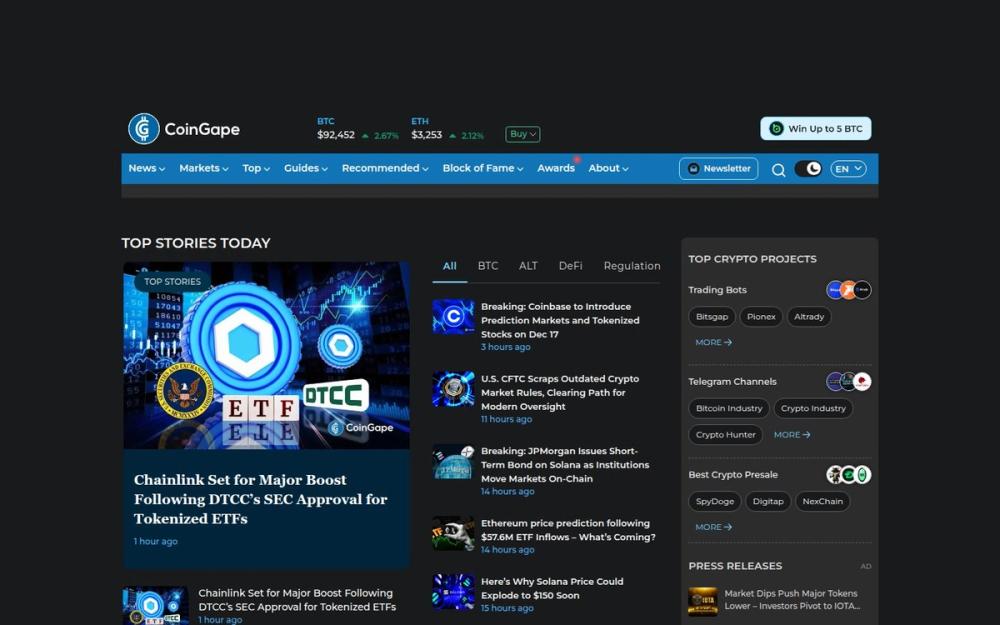Open the small Chainlink Set for Major Boost link

pyautogui.click(x=297, y=599)
